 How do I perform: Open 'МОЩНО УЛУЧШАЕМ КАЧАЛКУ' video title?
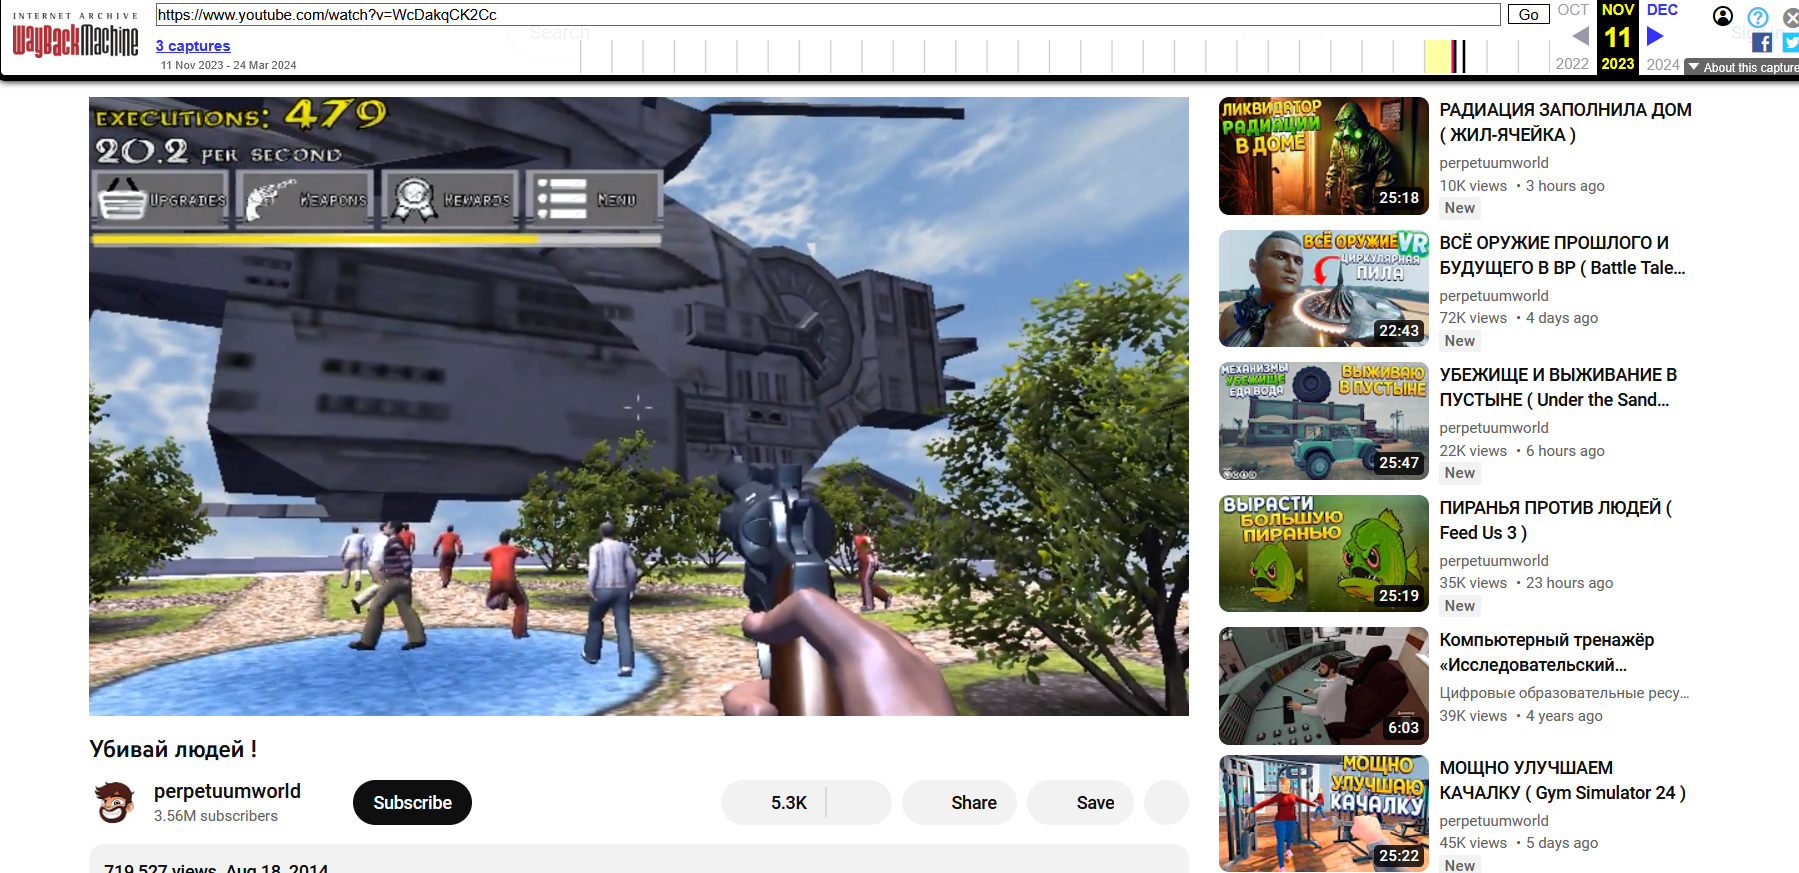[1562, 780]
